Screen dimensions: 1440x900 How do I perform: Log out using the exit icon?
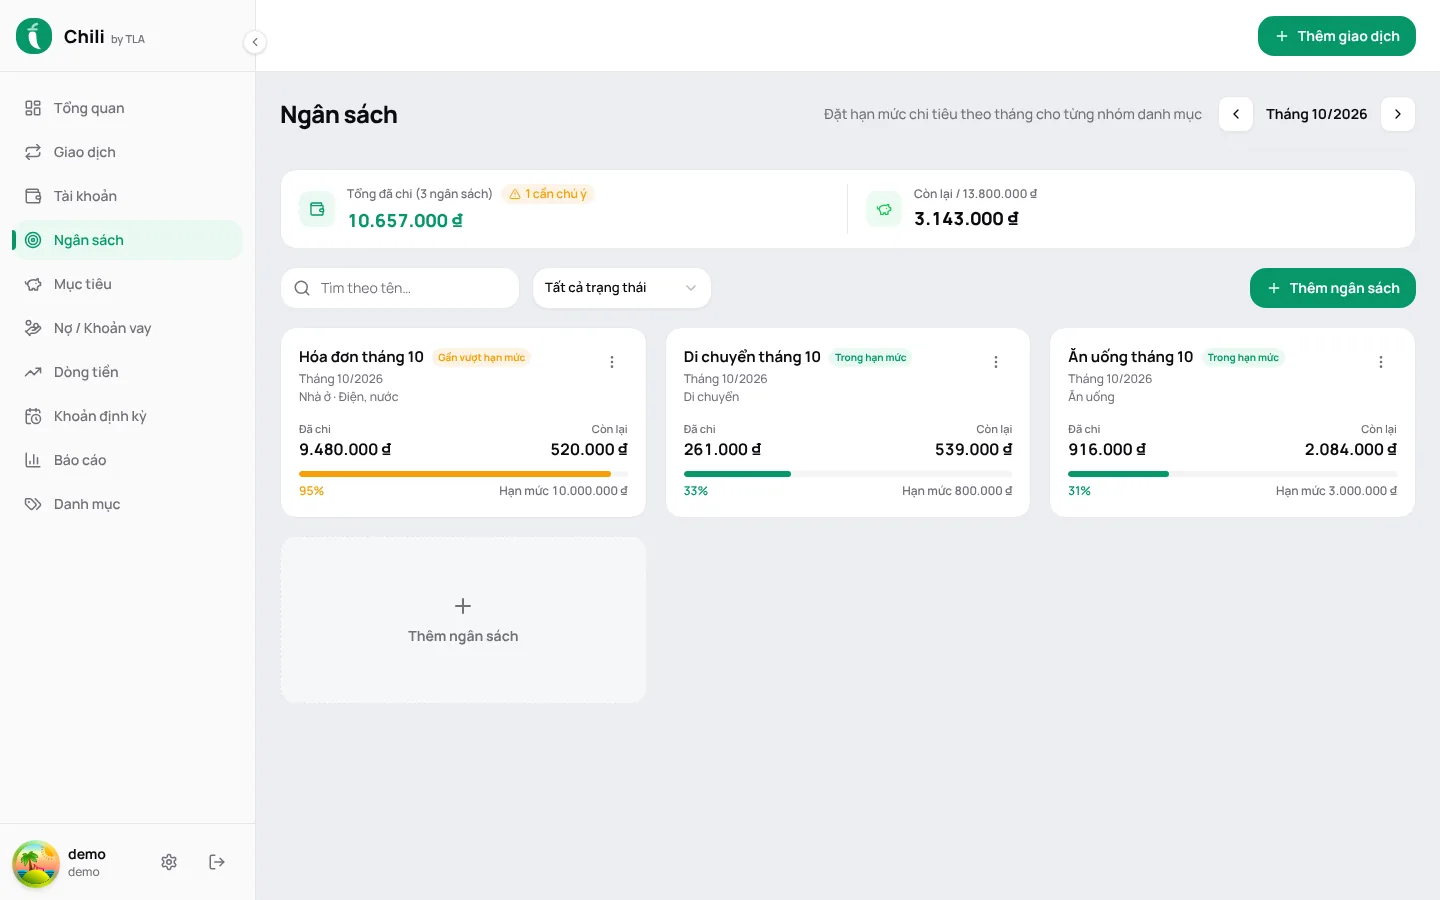[217, 862]
